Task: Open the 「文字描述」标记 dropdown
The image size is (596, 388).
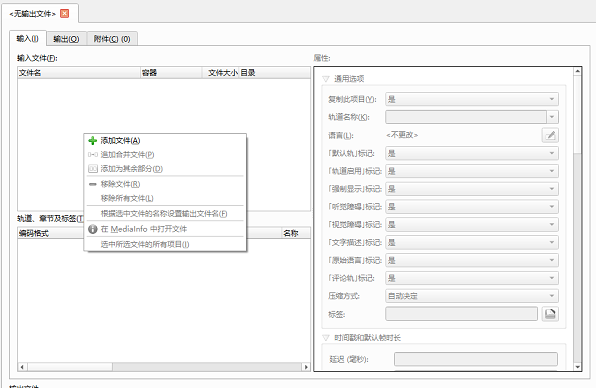Action: (472, 242)
